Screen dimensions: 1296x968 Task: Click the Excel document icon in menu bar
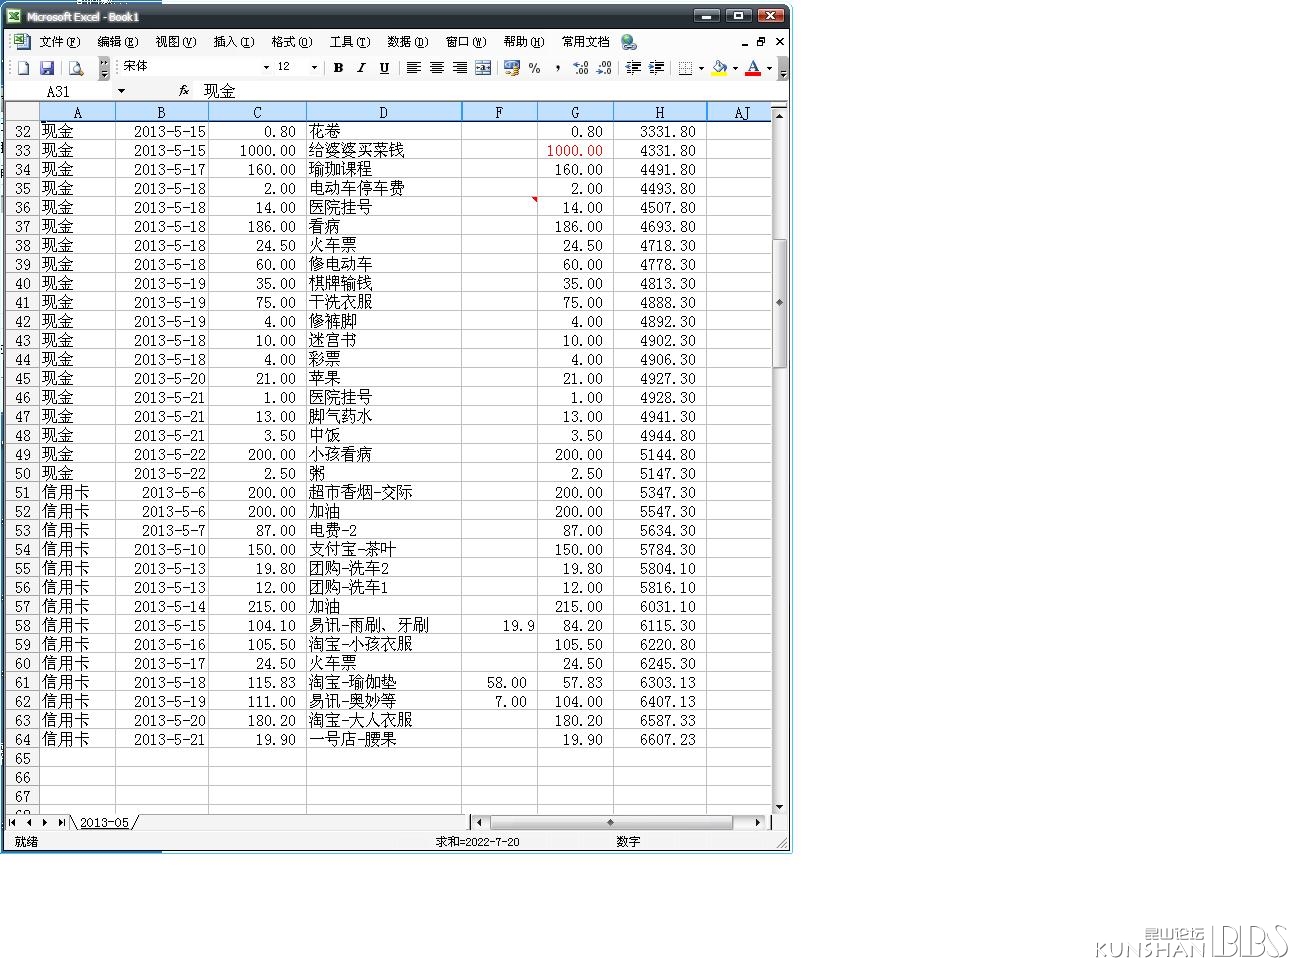(20, 41)
